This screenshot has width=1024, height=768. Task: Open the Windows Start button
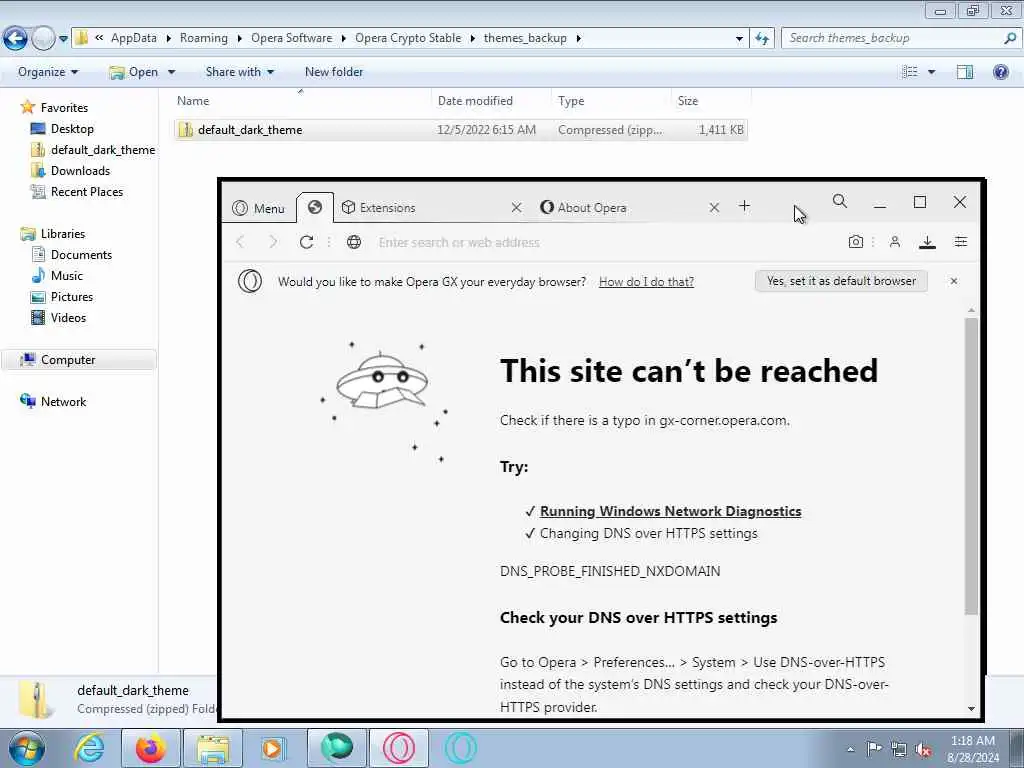point(26,748)
